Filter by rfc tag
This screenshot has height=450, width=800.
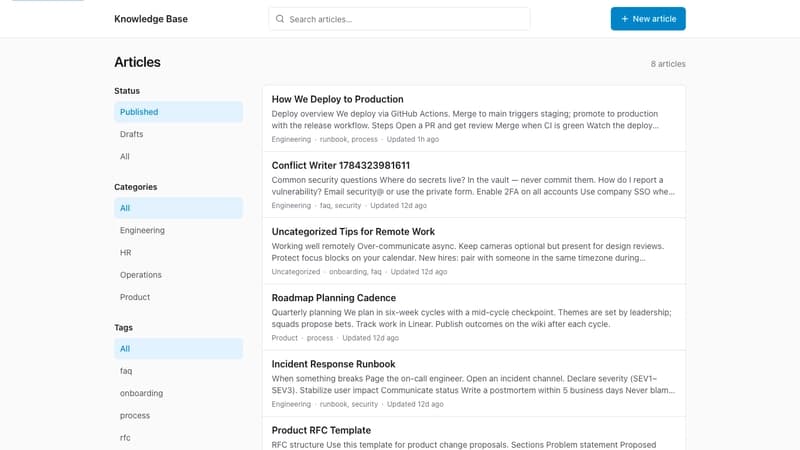(179, 438)
